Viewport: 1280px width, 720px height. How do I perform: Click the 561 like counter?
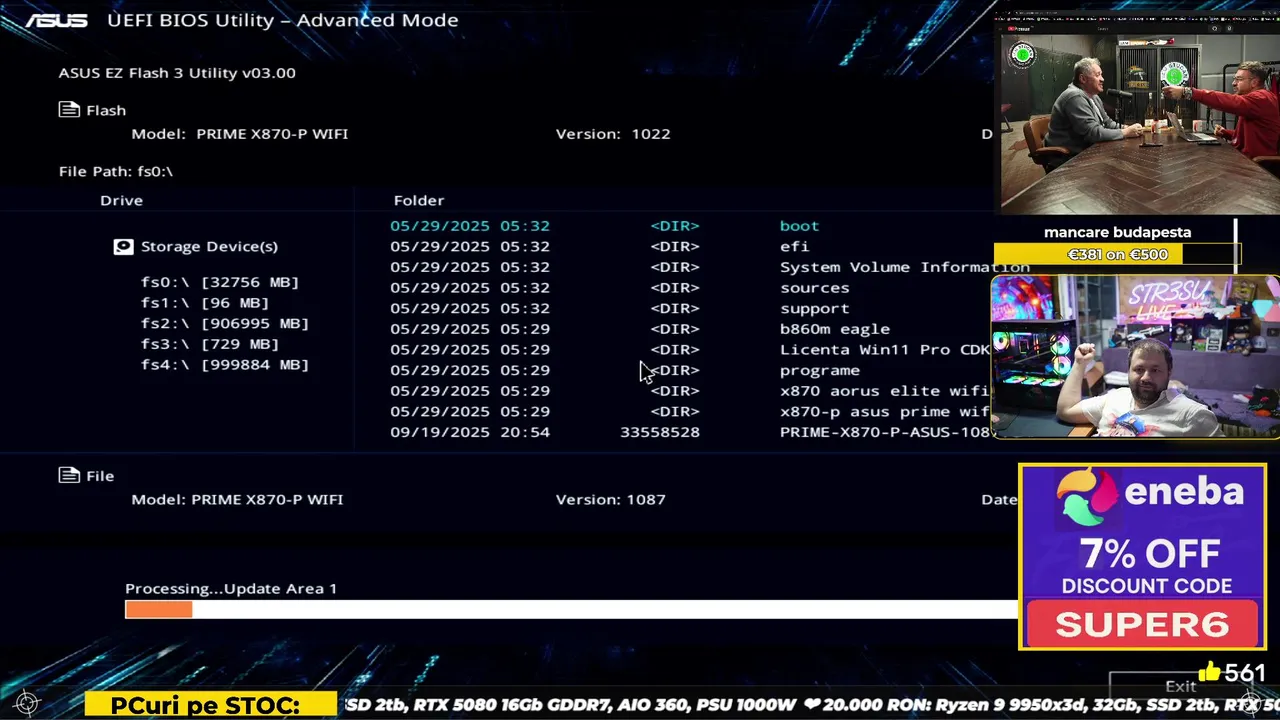1246,673
